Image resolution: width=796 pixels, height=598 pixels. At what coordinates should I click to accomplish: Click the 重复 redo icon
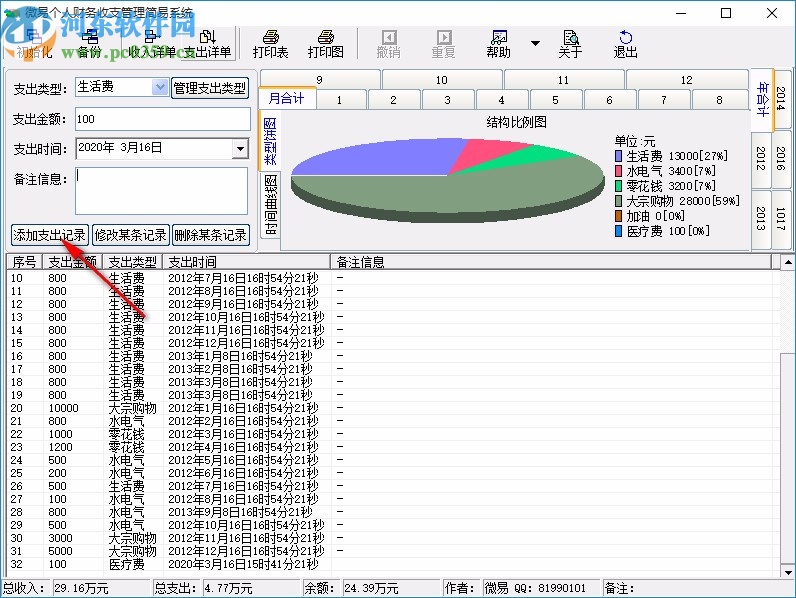pyautogui.click(x=443, y=43)
